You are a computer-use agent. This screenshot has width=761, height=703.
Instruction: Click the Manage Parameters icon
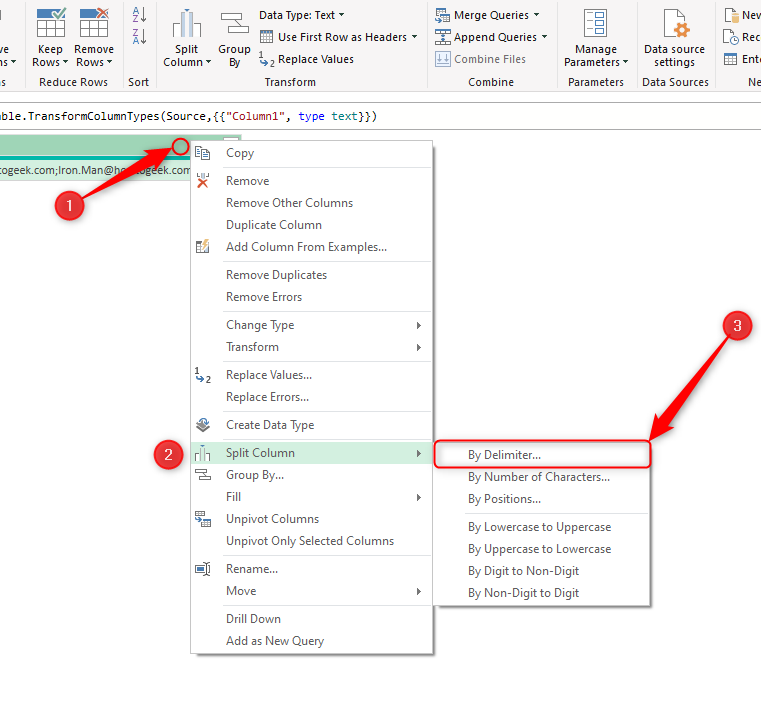point(596,23)
